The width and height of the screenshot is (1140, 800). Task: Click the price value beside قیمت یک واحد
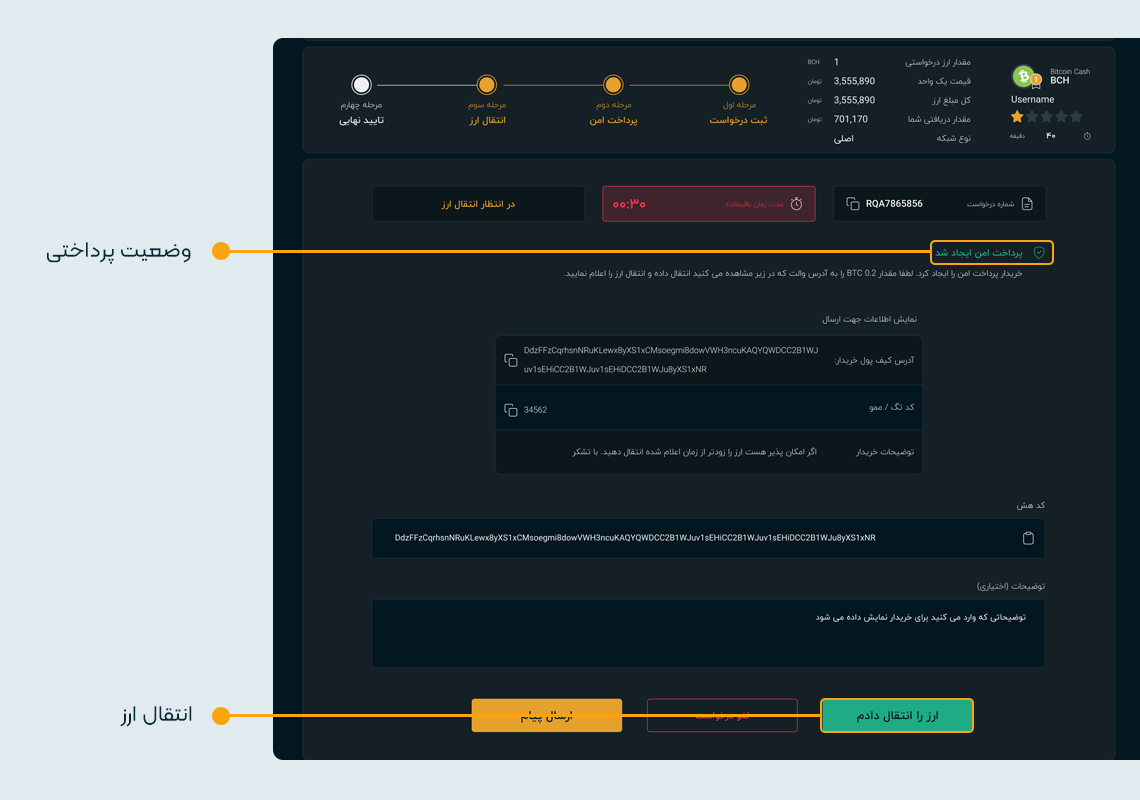[854, 81]
